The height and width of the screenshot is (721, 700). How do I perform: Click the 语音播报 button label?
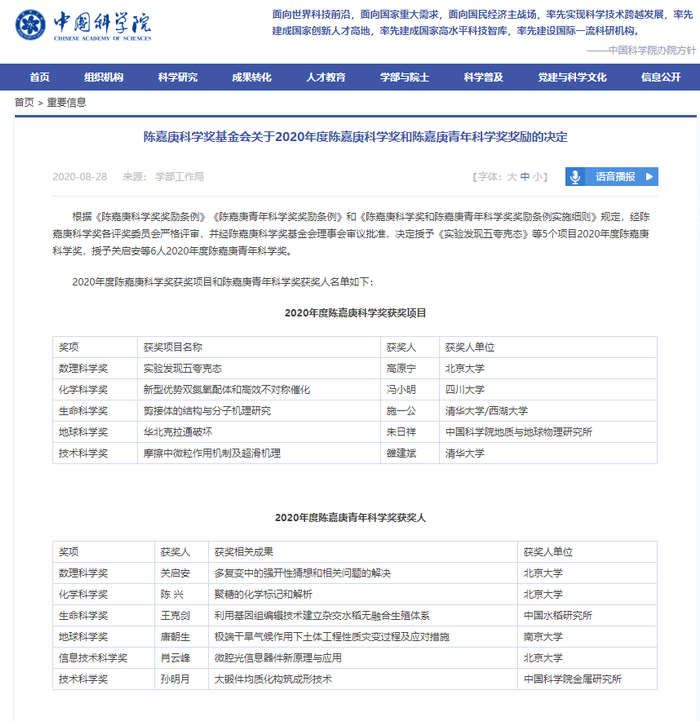click(615, 177)
